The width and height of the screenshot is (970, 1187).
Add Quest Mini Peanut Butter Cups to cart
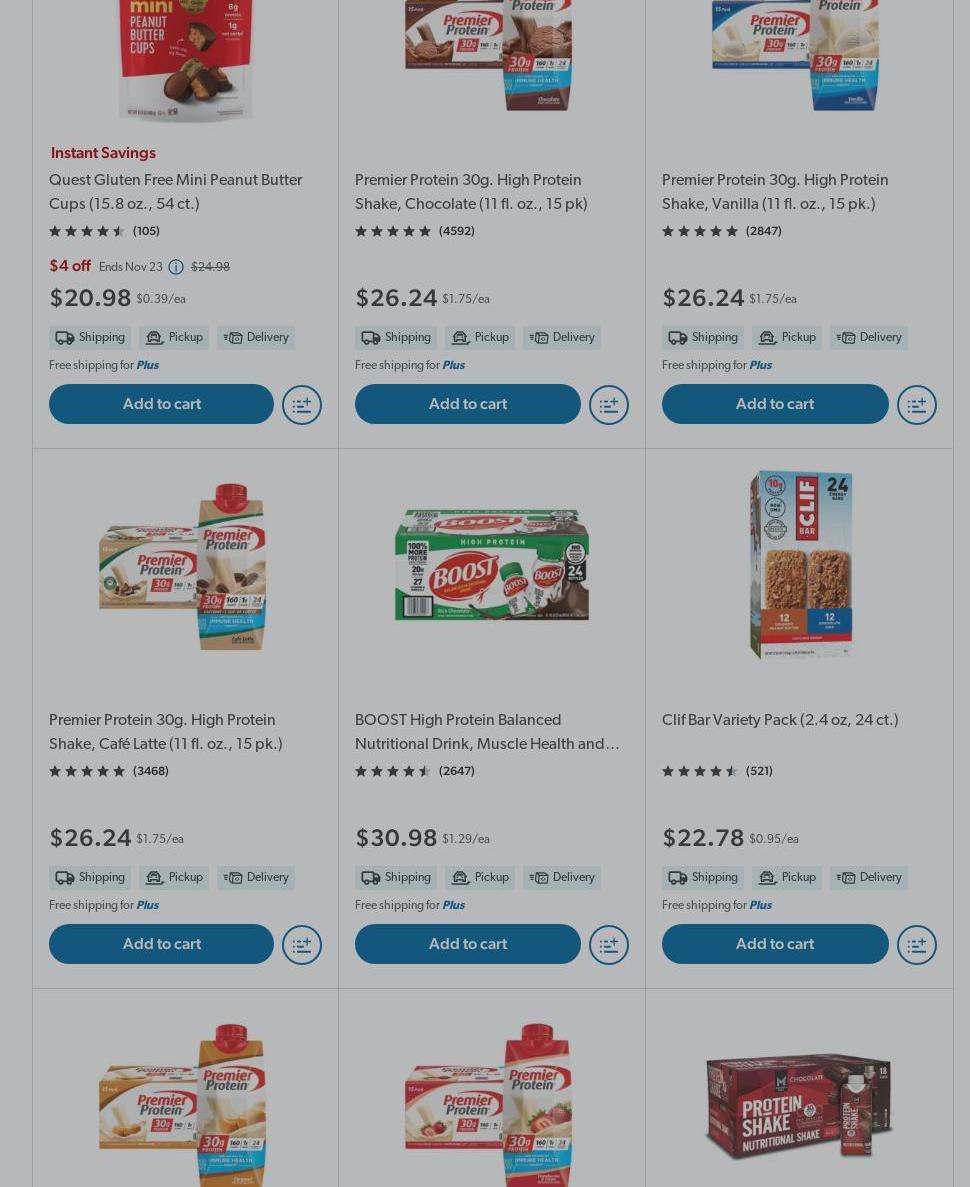[x=161, y=404]
